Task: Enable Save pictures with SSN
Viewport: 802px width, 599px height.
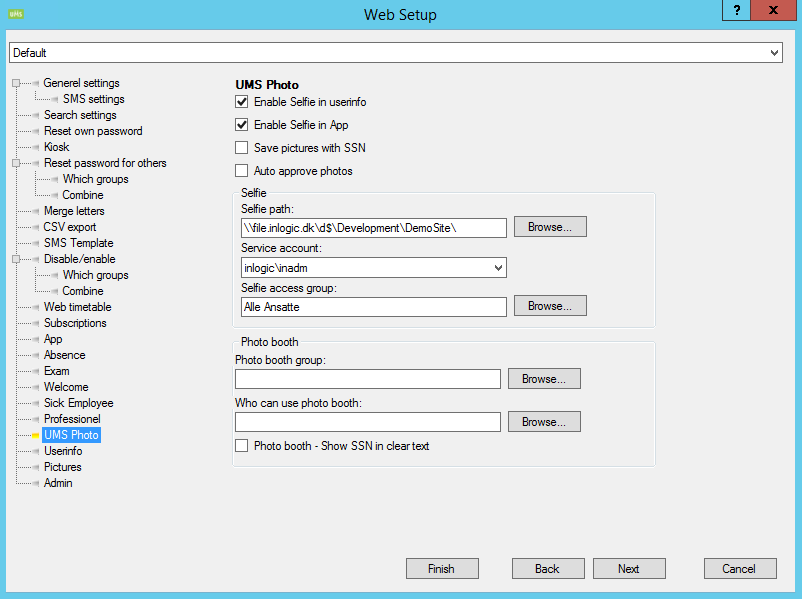Action: 241,148
